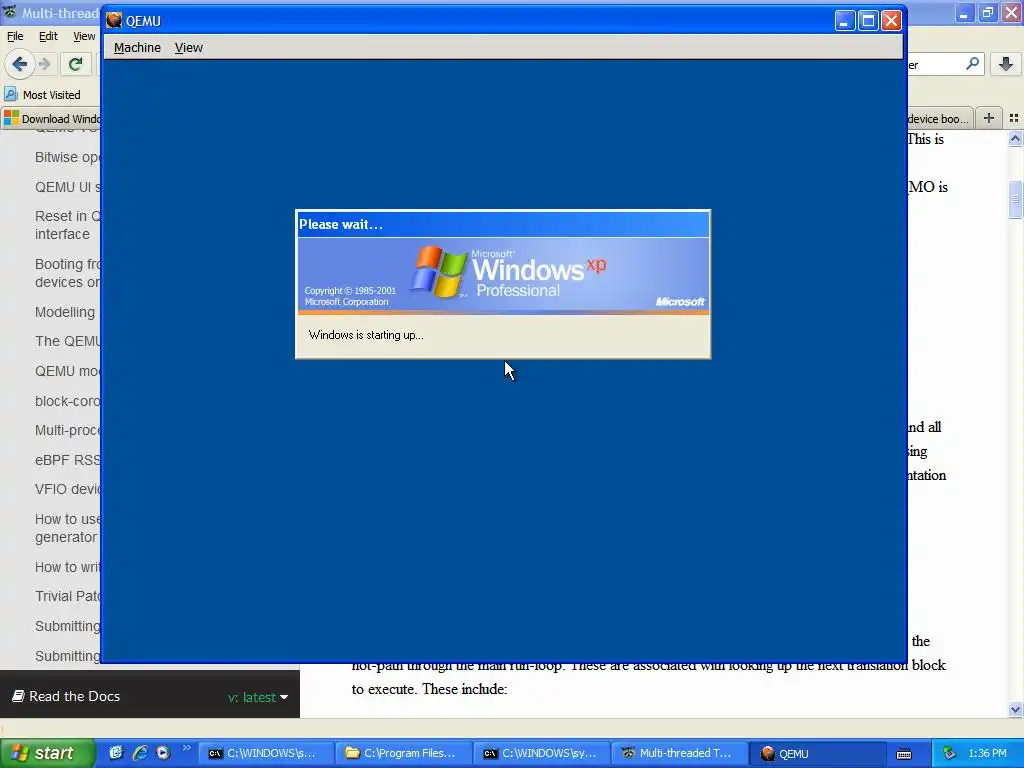Close the browser window

click(x=1012, y=13)
